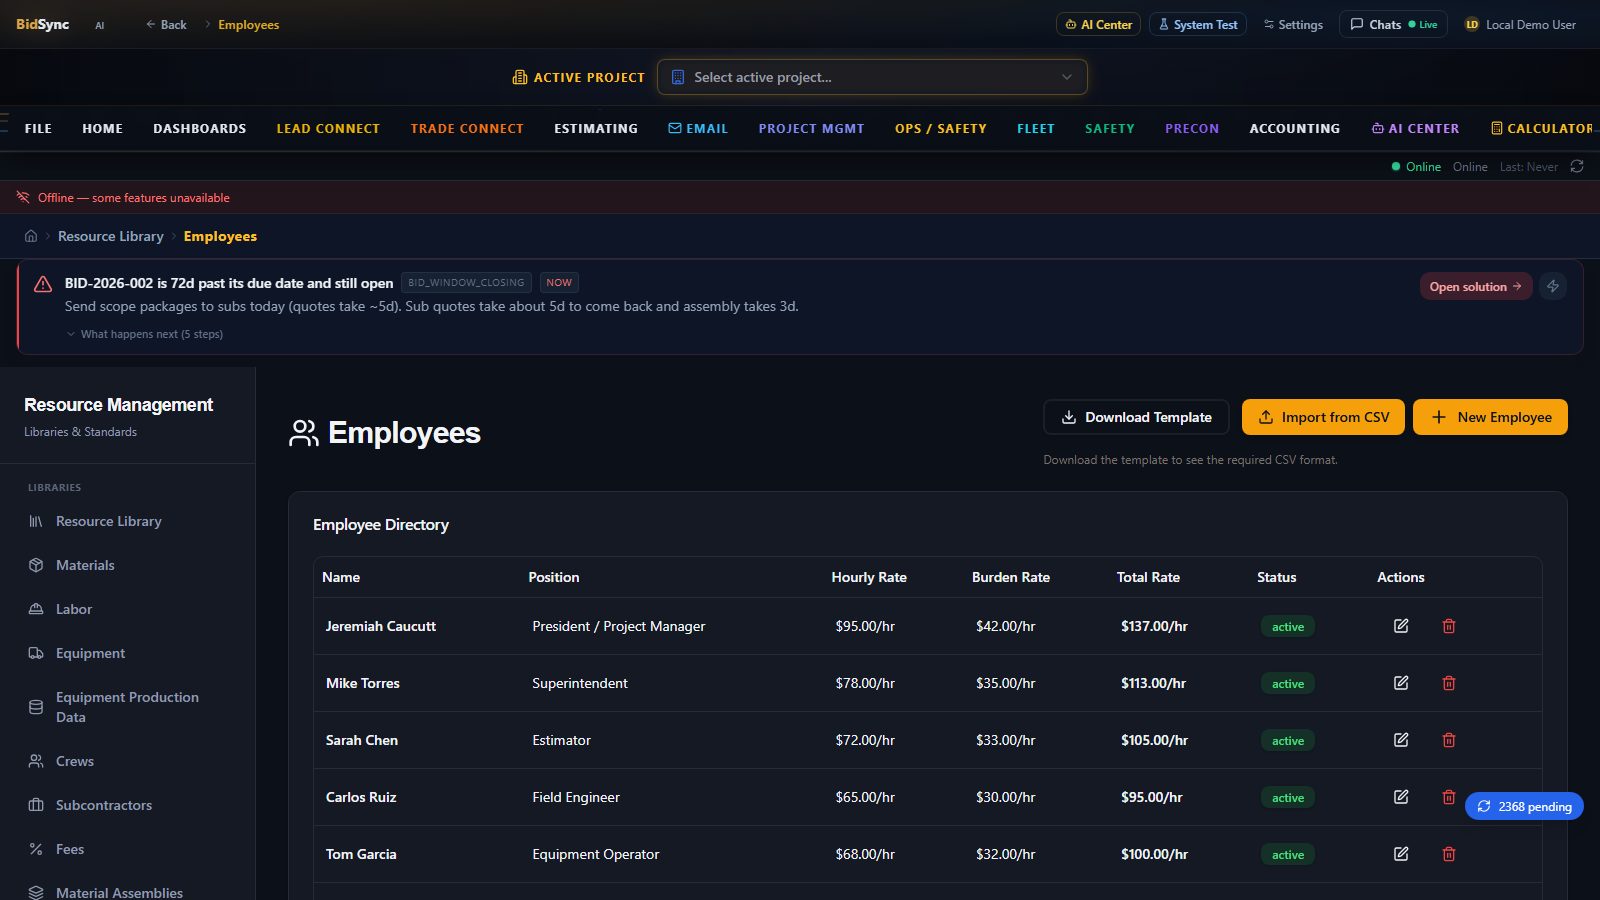This screenshot has height=900, width=1600.
Task: Open the EMAIL menu item
Action: tap(698, 128)
